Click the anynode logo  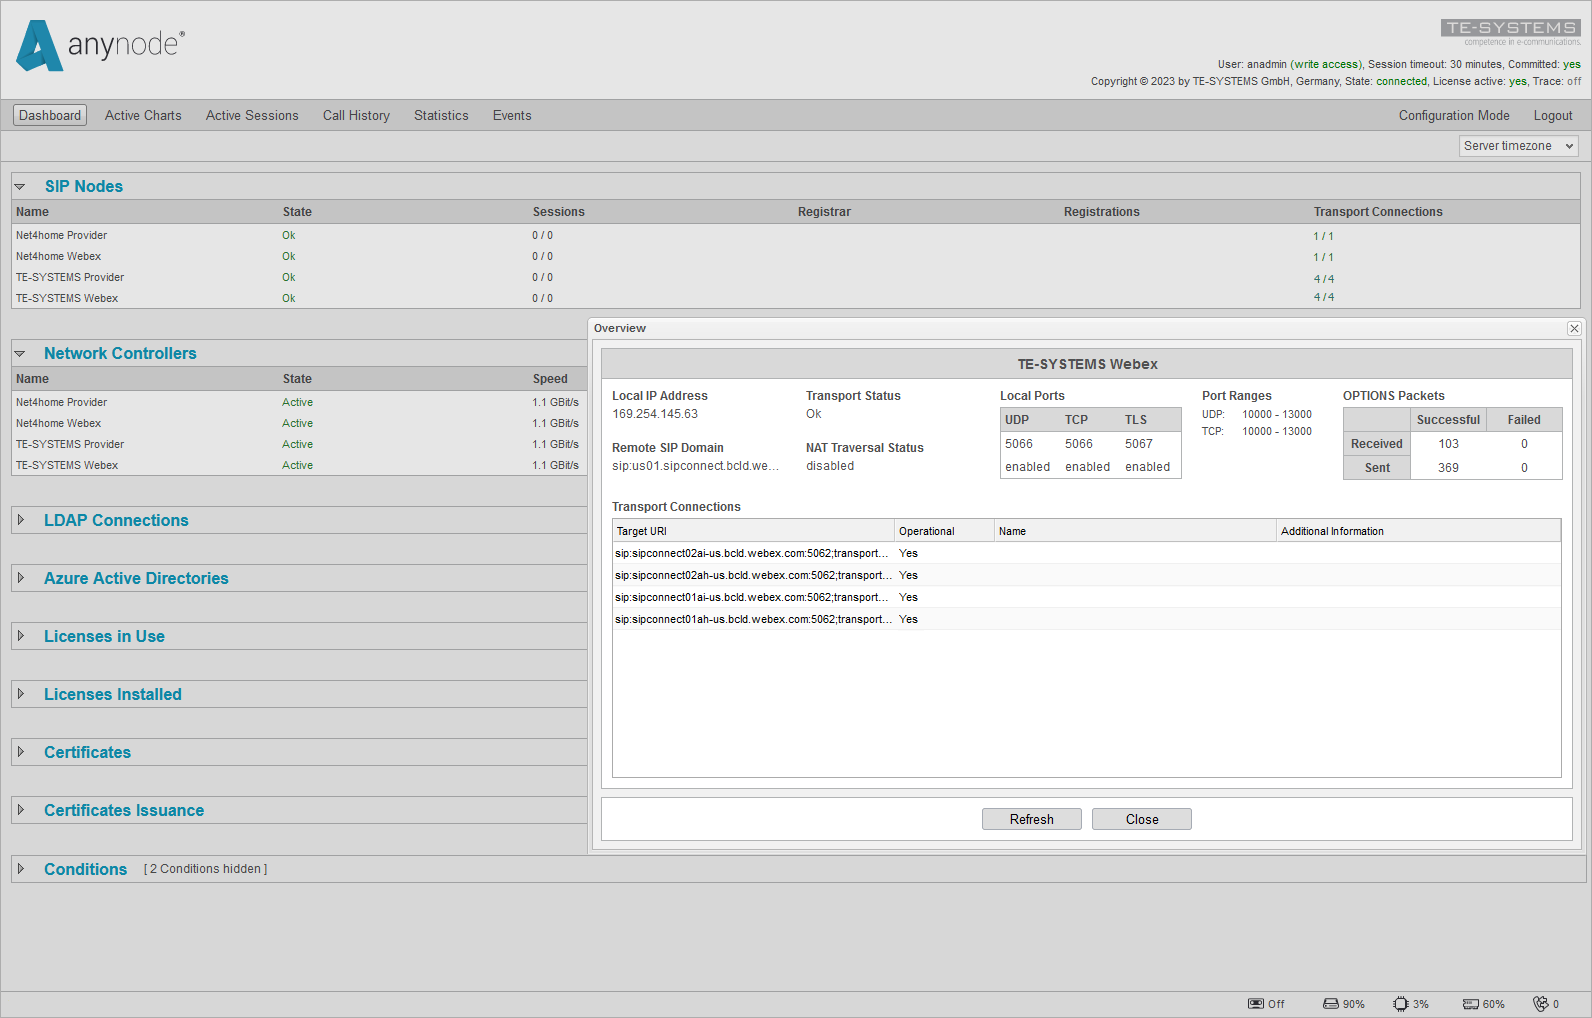point(100,46)
